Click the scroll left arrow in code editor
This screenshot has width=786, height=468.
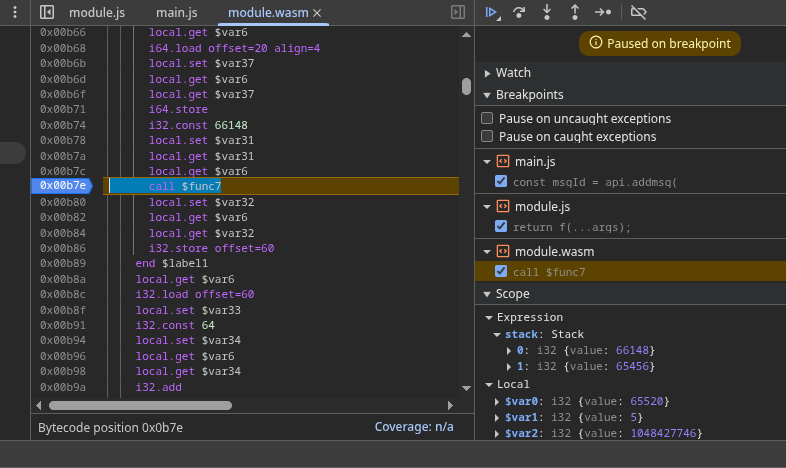tap(39, 405)
